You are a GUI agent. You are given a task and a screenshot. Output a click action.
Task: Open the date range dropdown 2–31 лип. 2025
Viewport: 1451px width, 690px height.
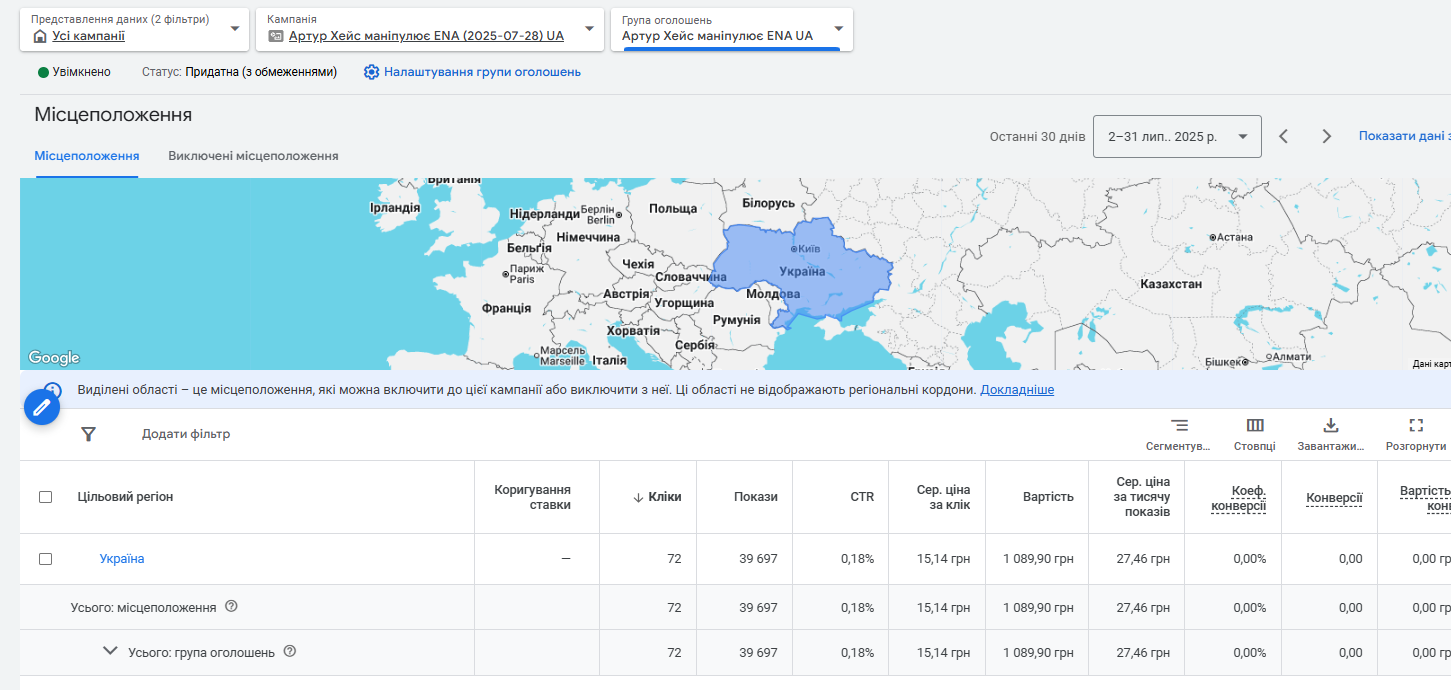coord(1177,136)
